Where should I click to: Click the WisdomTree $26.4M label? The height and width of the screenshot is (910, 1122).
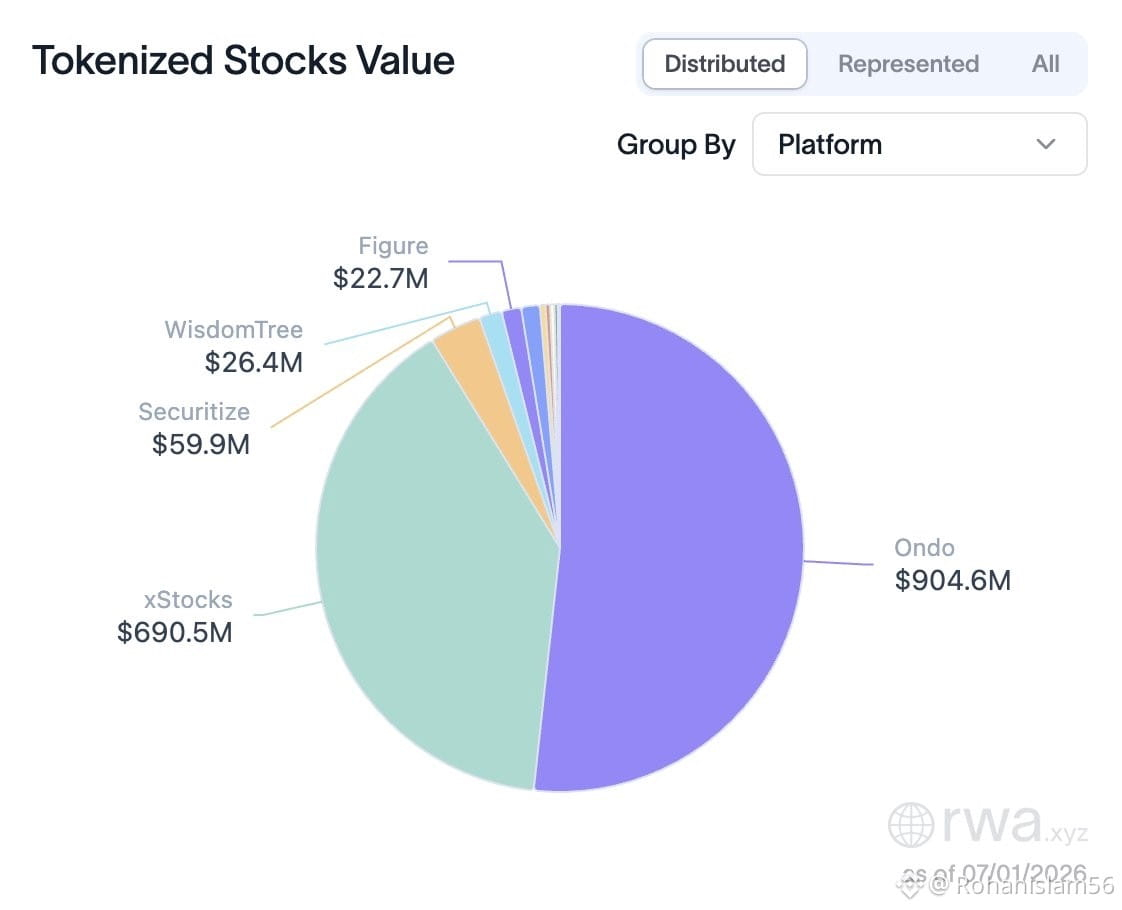tap(234, 346)
